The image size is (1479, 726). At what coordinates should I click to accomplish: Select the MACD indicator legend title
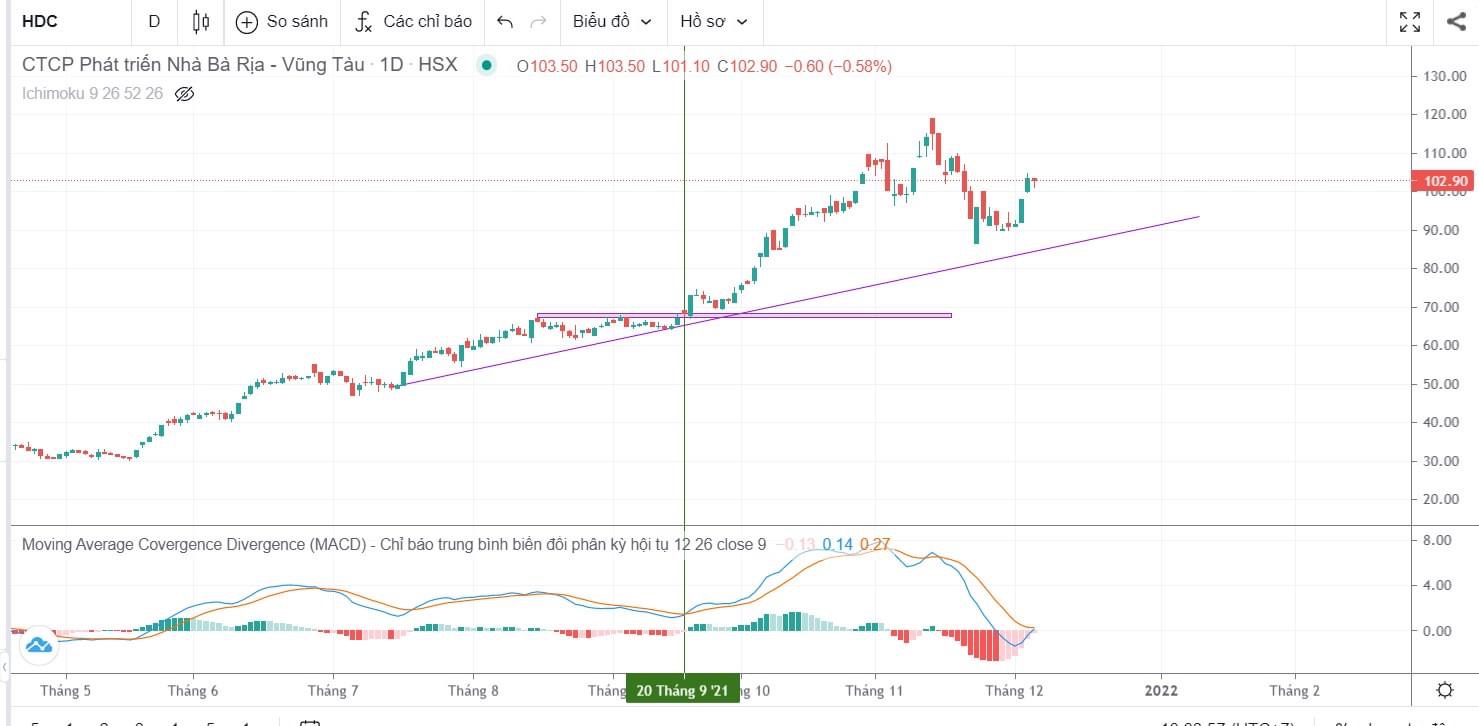click(x=394, y=545)
